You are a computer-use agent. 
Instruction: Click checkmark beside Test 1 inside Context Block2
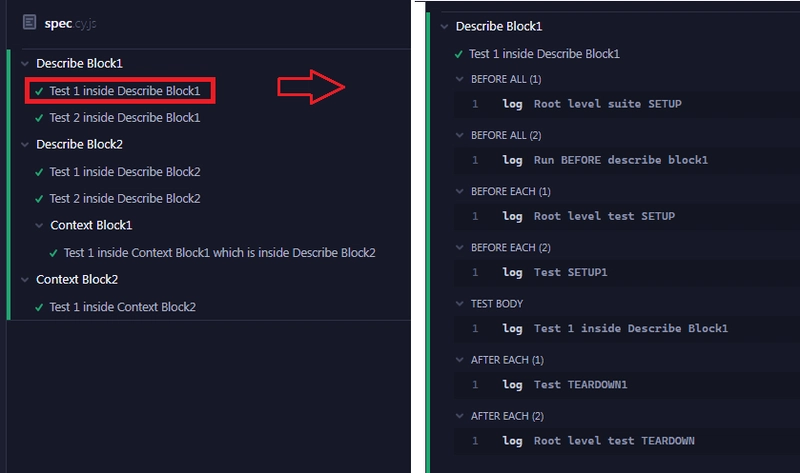point(39,308)
